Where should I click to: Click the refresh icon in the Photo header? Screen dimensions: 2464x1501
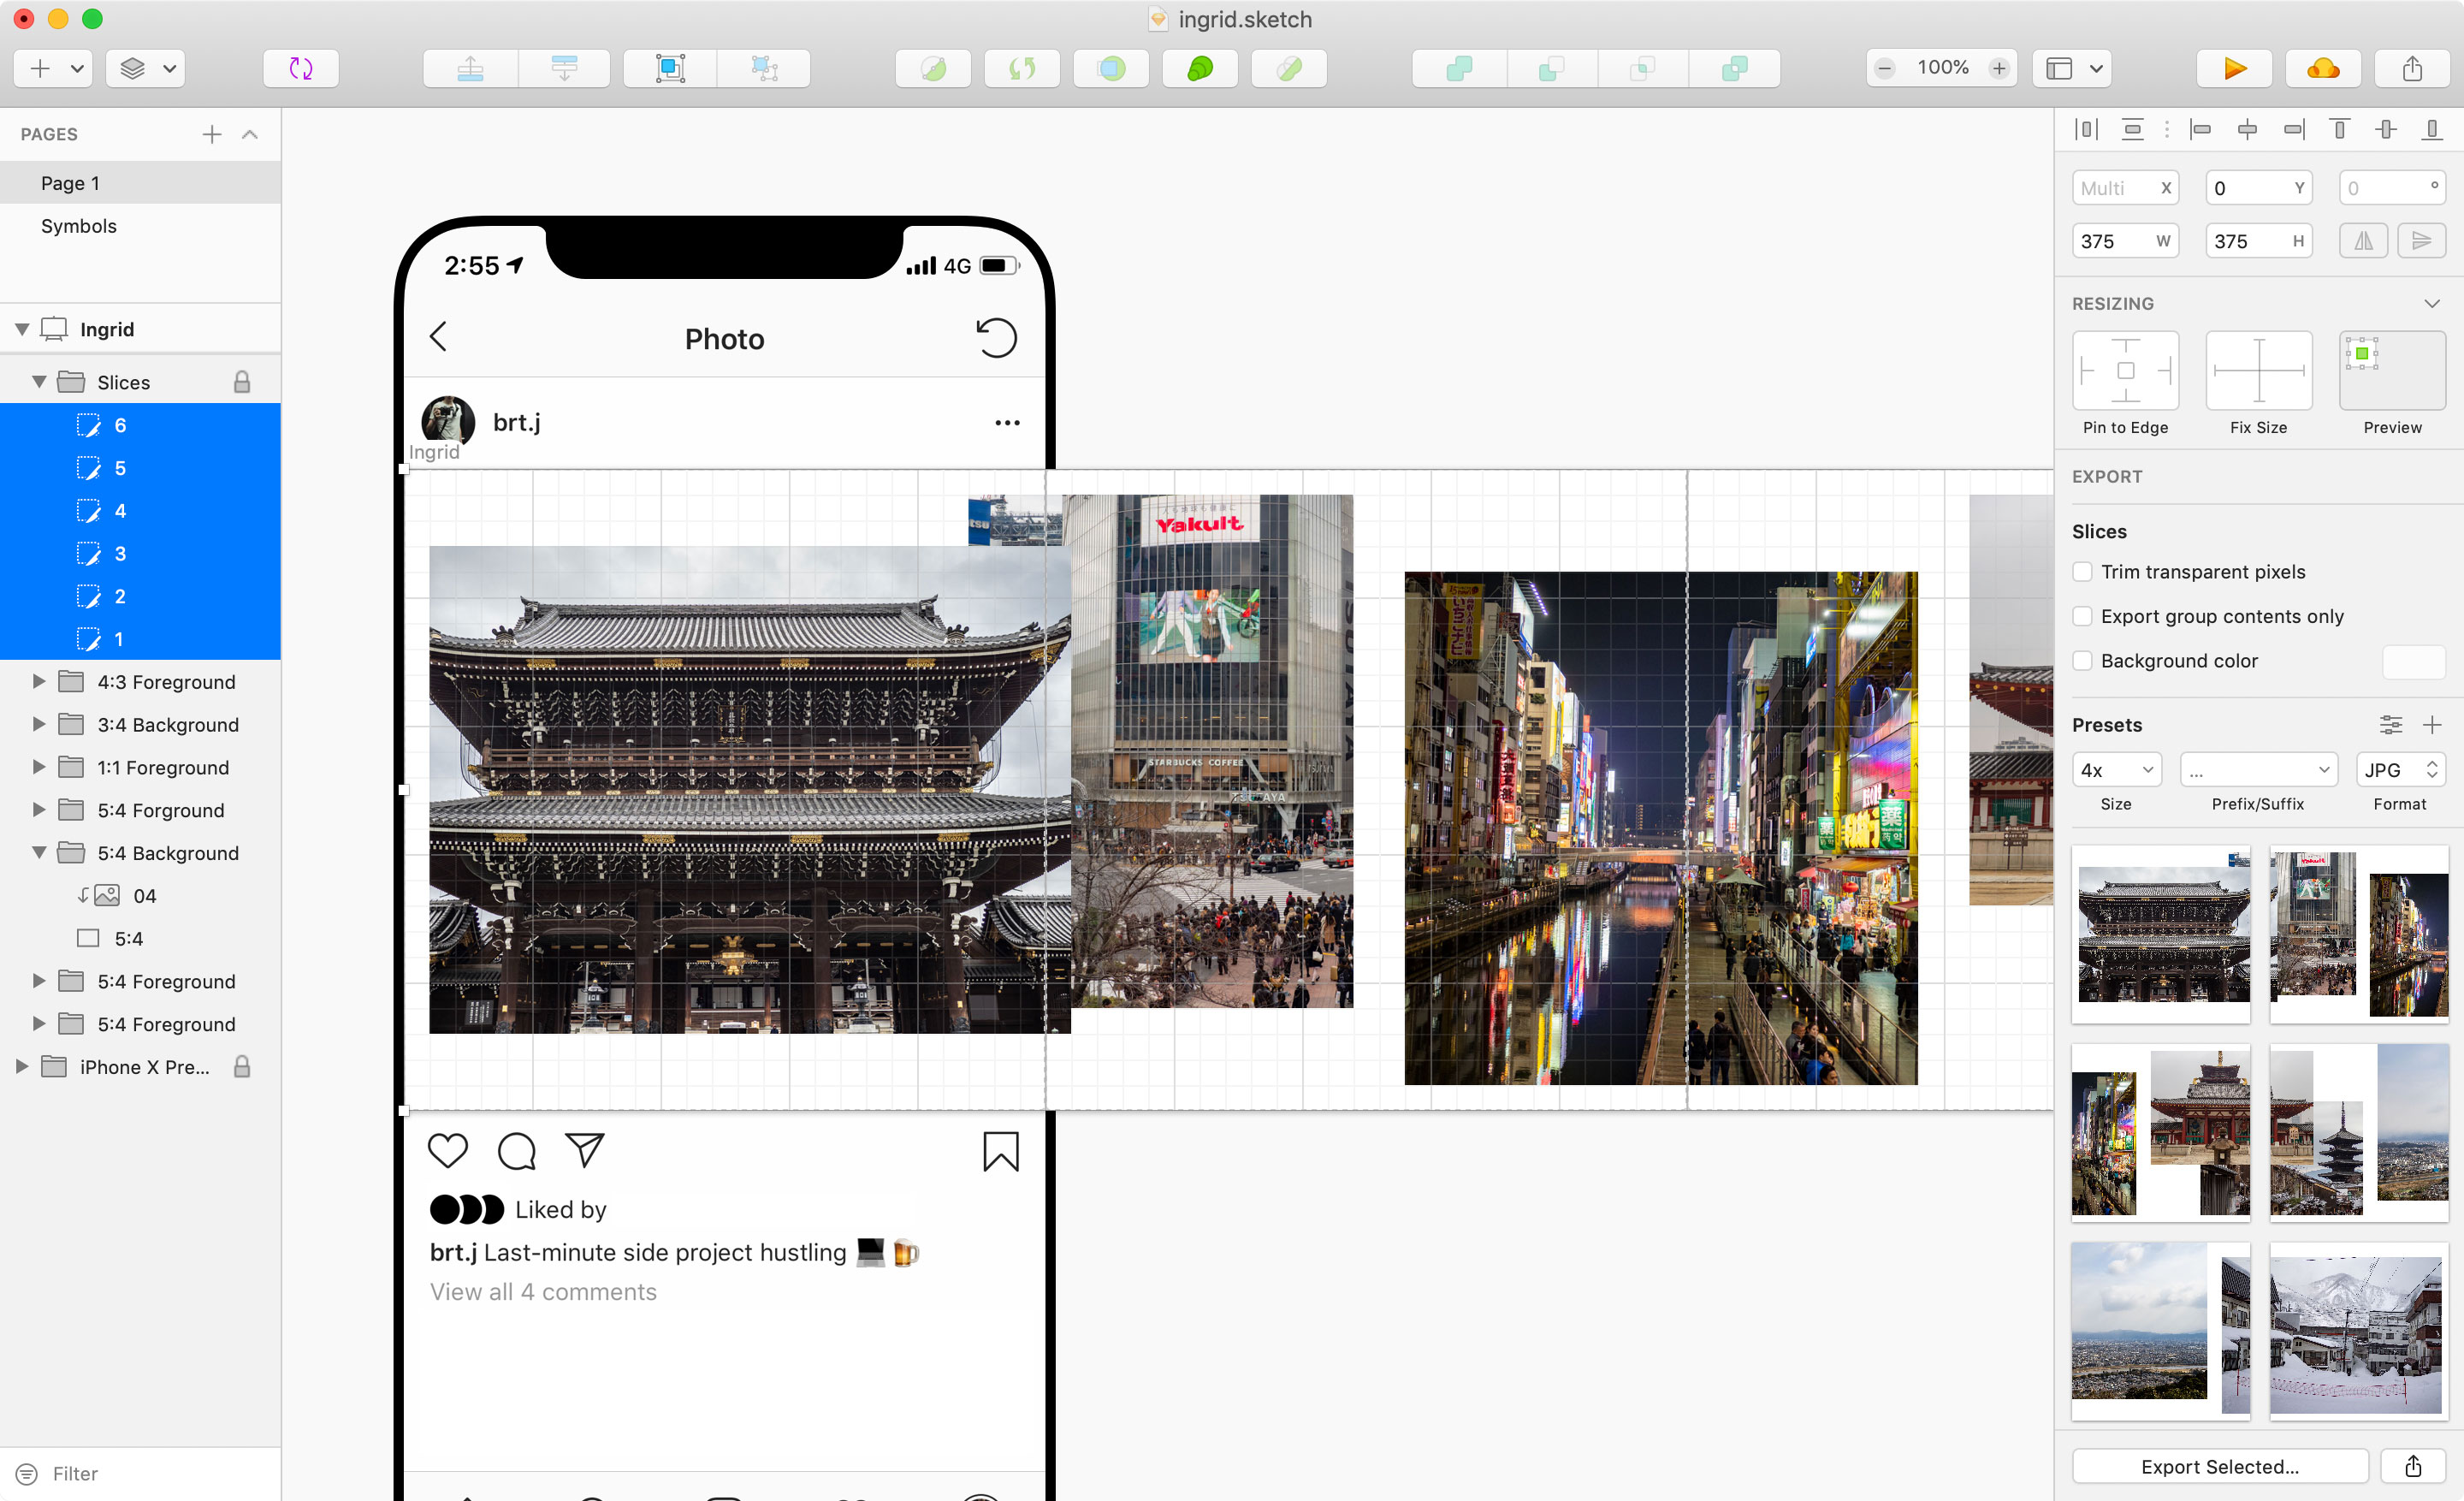(995, 338)
